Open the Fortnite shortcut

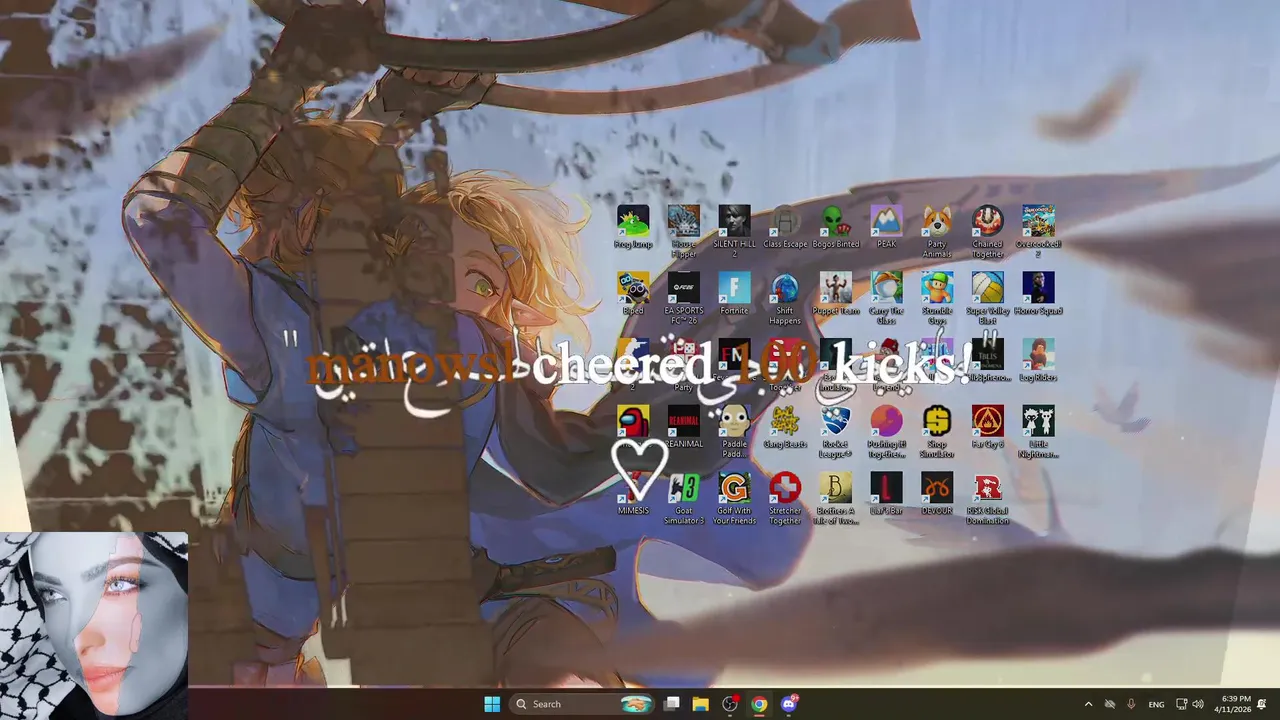coord(734,294)
